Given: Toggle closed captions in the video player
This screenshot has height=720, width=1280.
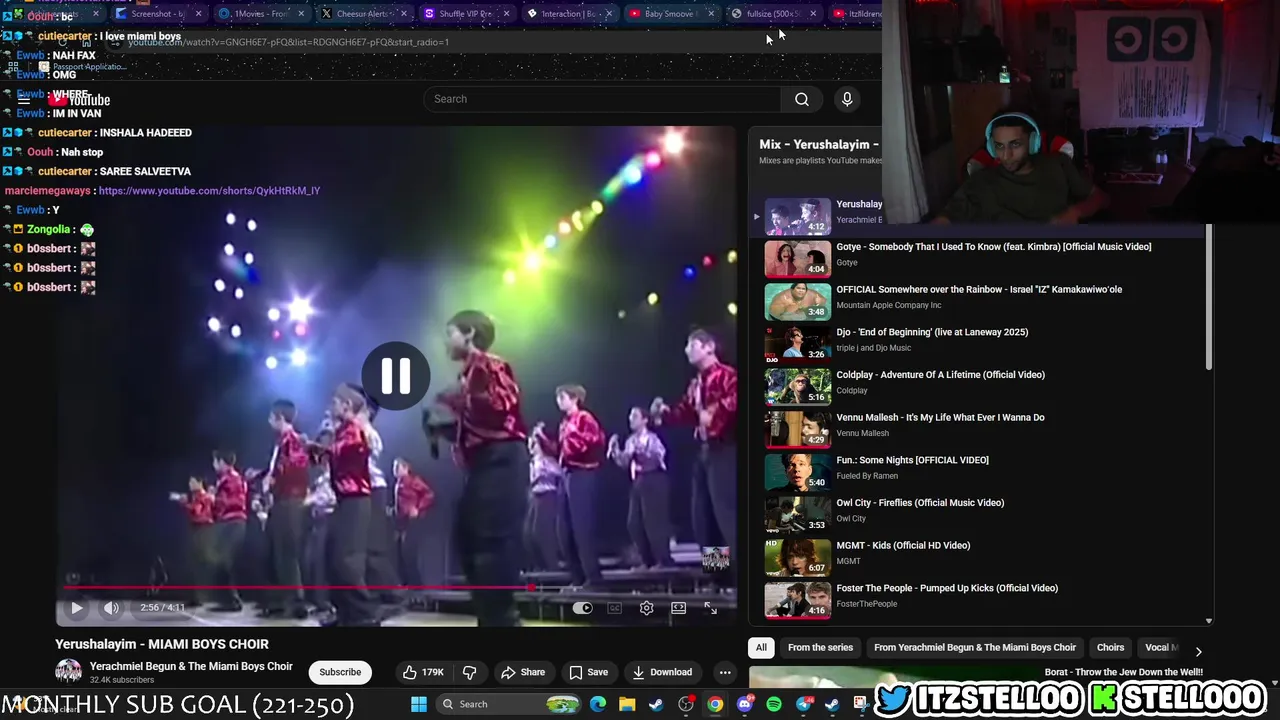Looking at the screenshot, I should coord(615,608).
